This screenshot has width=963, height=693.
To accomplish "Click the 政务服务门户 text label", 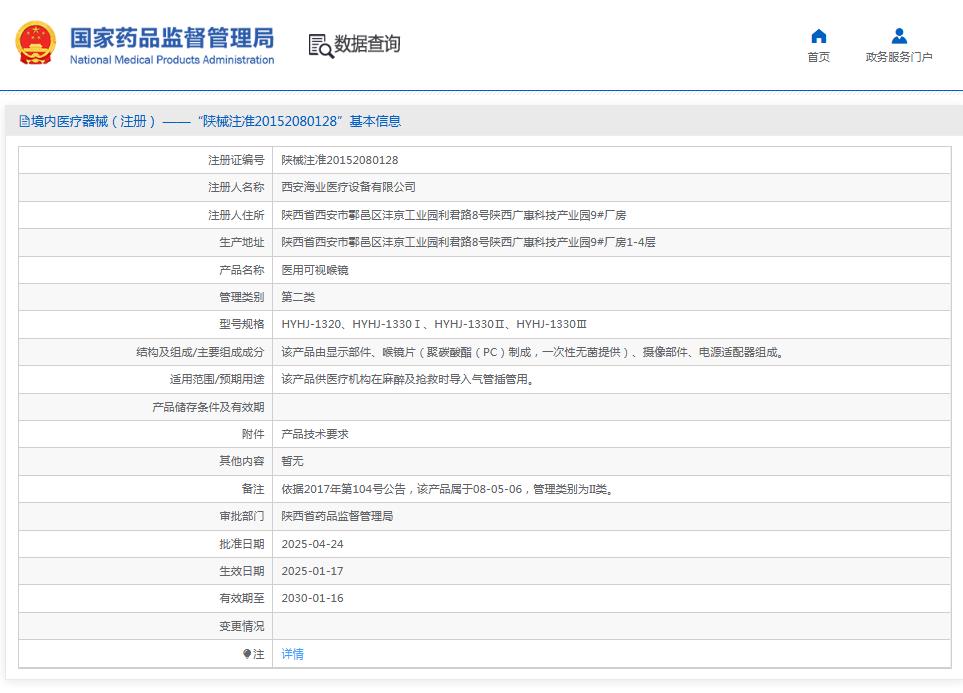I will point(899,56).
